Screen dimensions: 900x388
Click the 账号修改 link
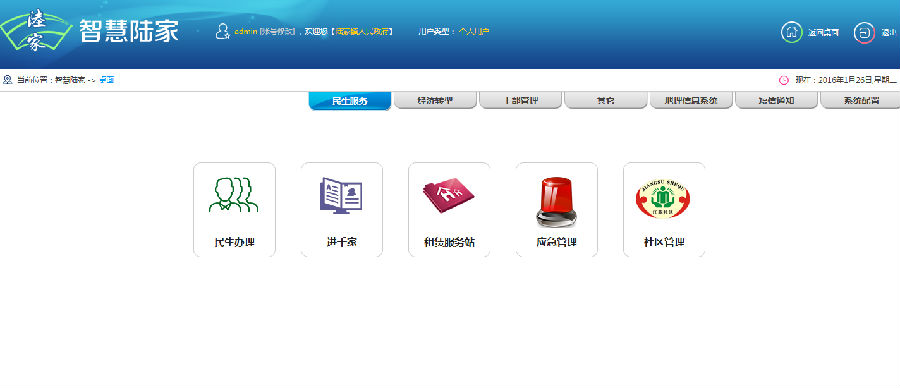pyautogui.click(x=277, y=32)
